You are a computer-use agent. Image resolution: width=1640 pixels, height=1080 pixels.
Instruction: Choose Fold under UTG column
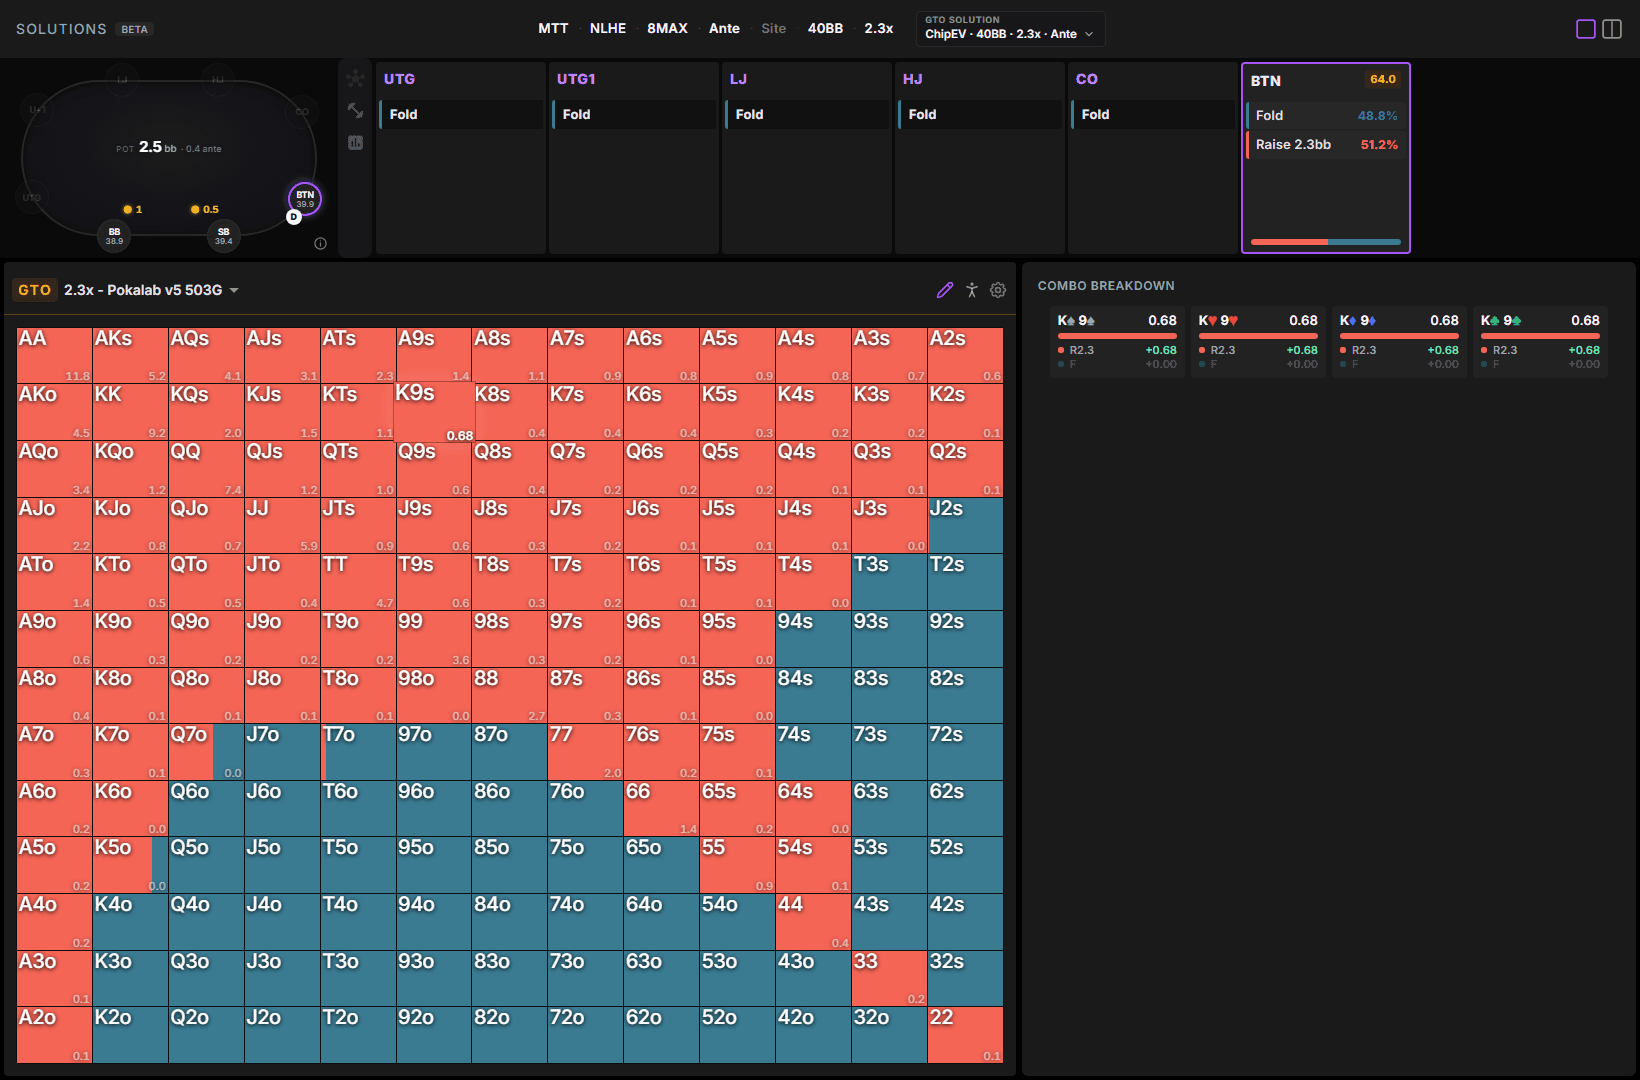[x=461, y=114]
